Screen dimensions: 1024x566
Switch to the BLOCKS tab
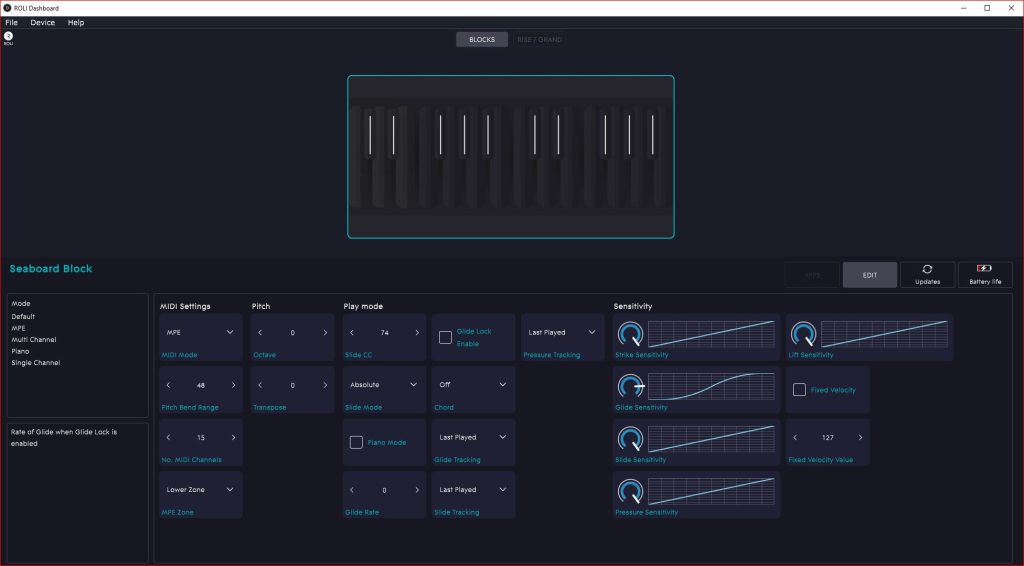[482, 40]
